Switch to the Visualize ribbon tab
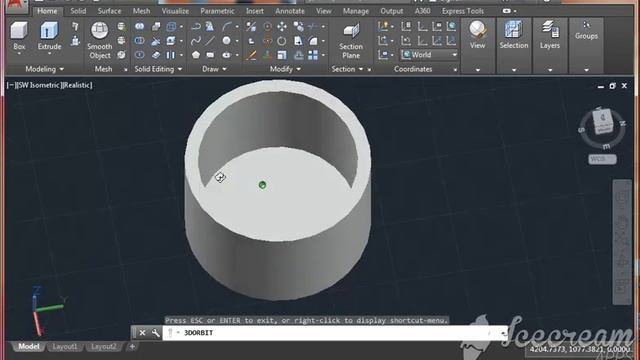The height and width of the screenshot is (360, 640). point(175,11)
